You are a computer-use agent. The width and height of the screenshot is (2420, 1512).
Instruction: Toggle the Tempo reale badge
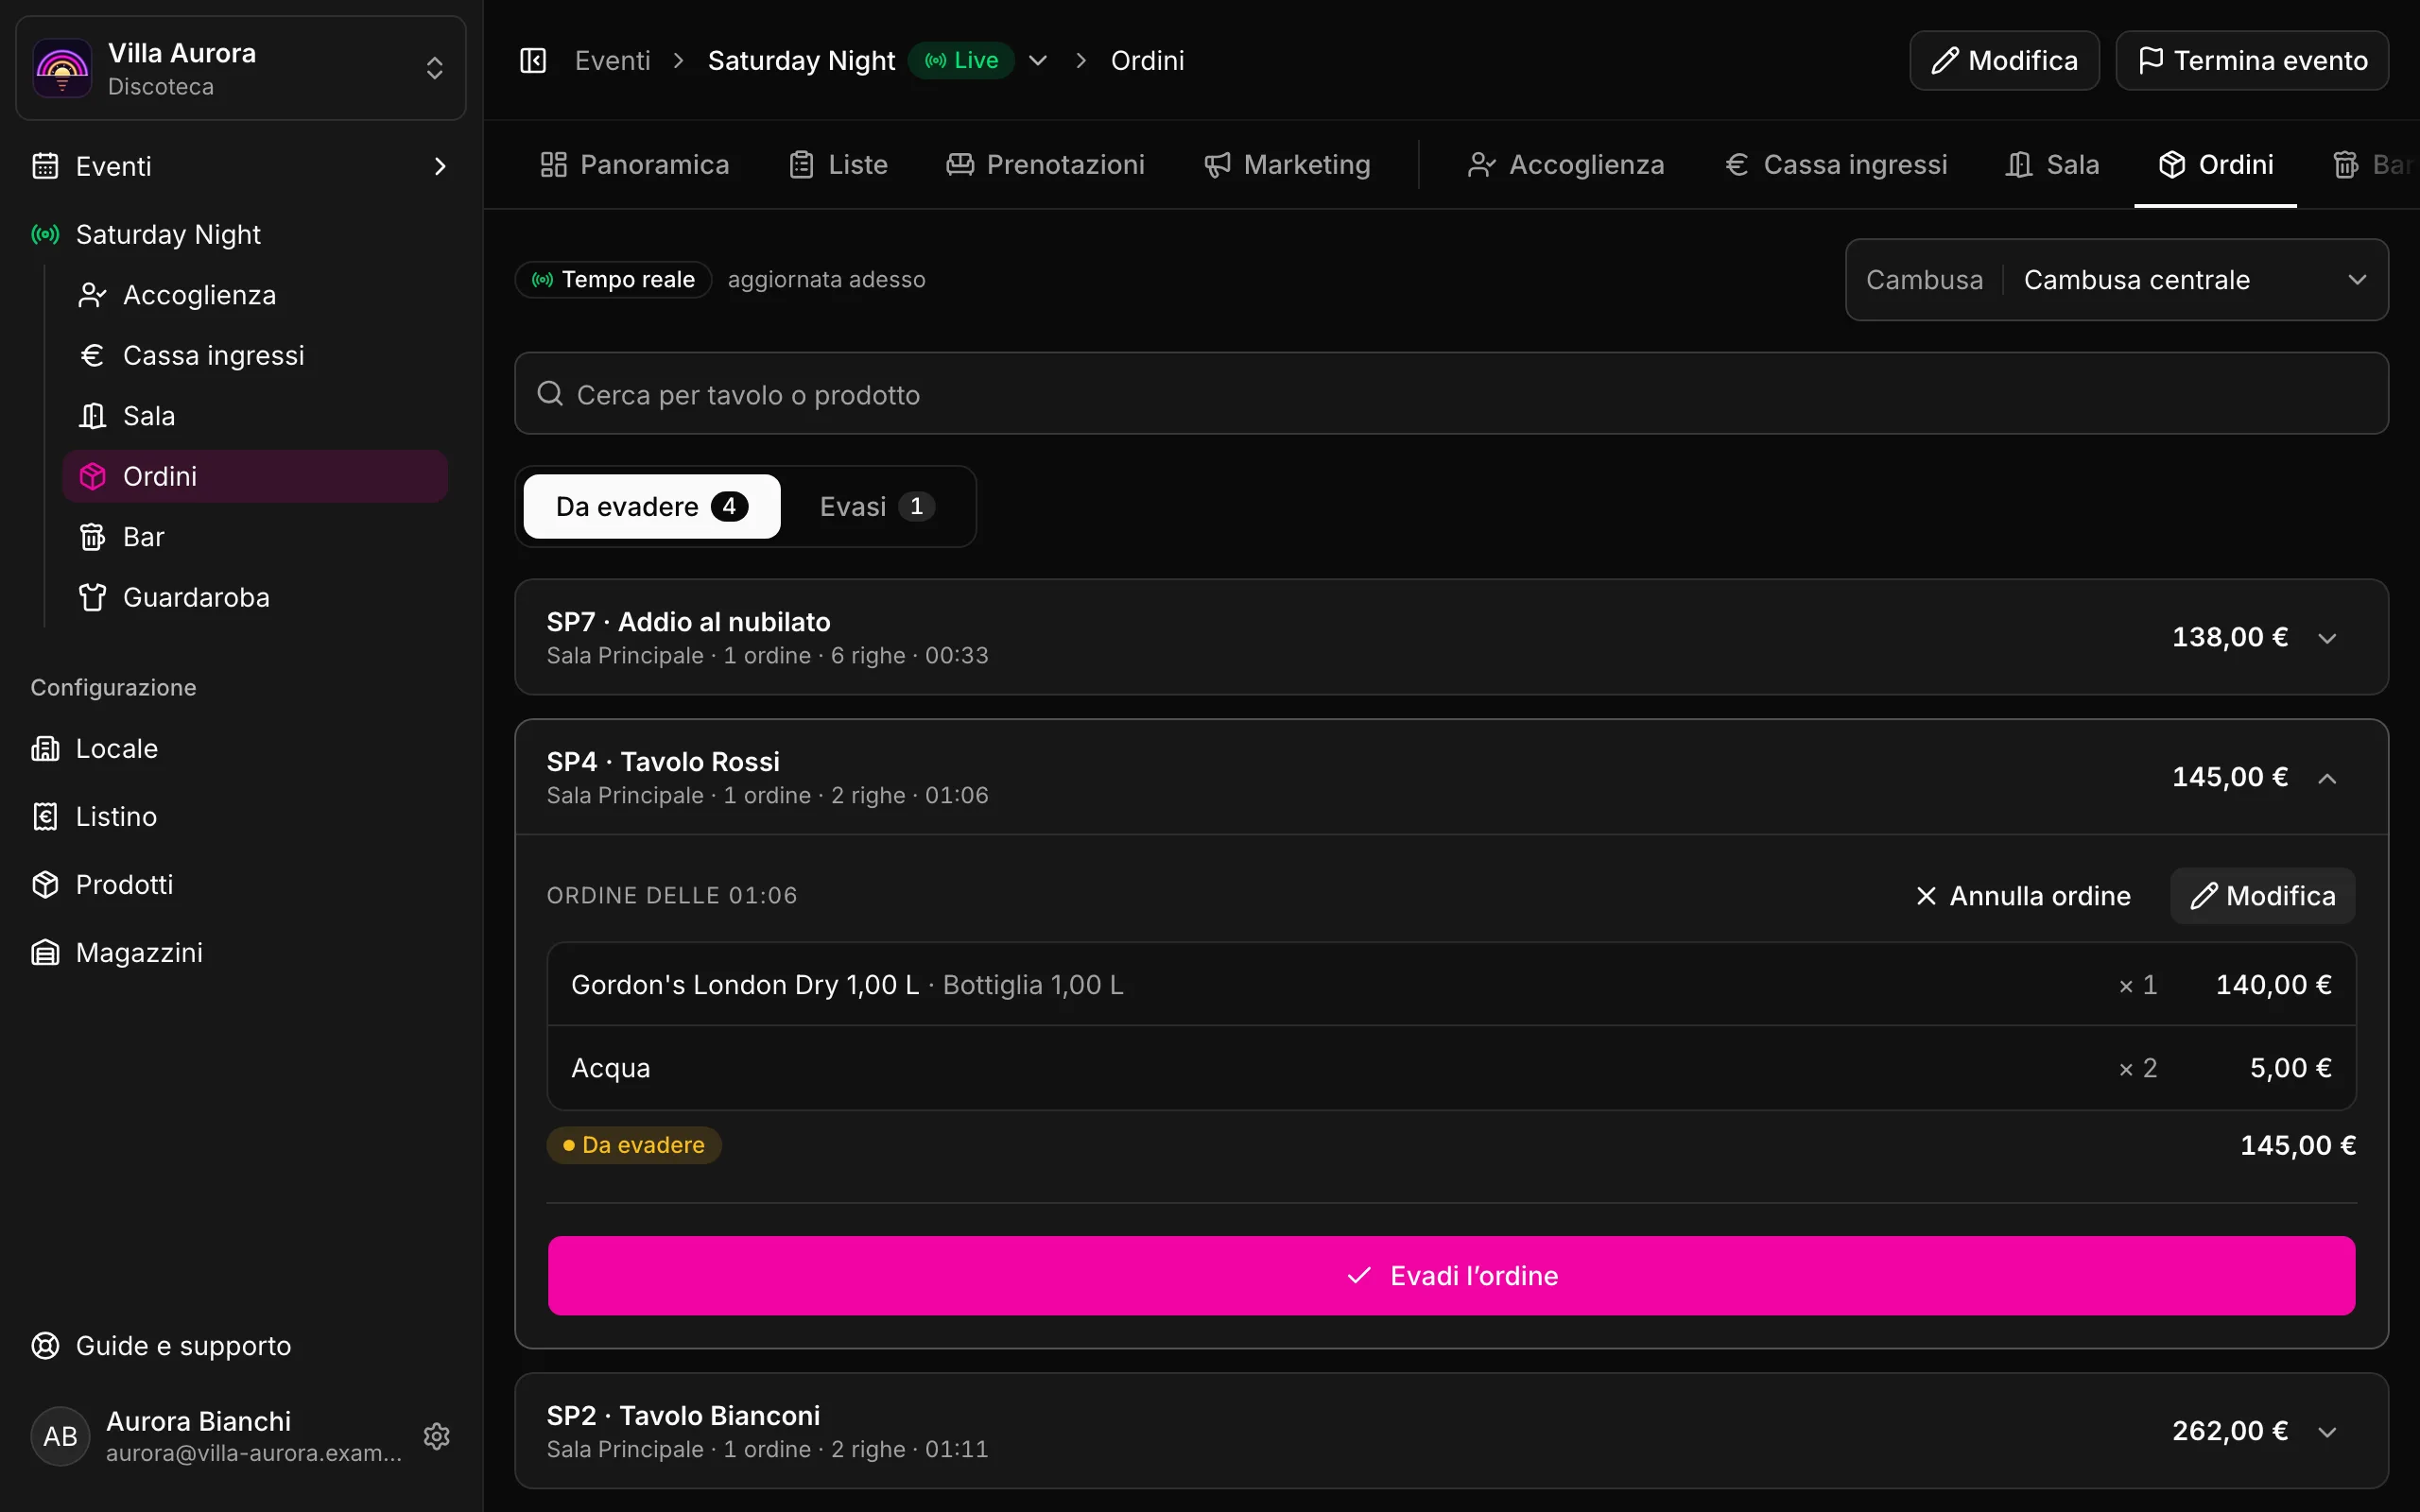[613, 280]
